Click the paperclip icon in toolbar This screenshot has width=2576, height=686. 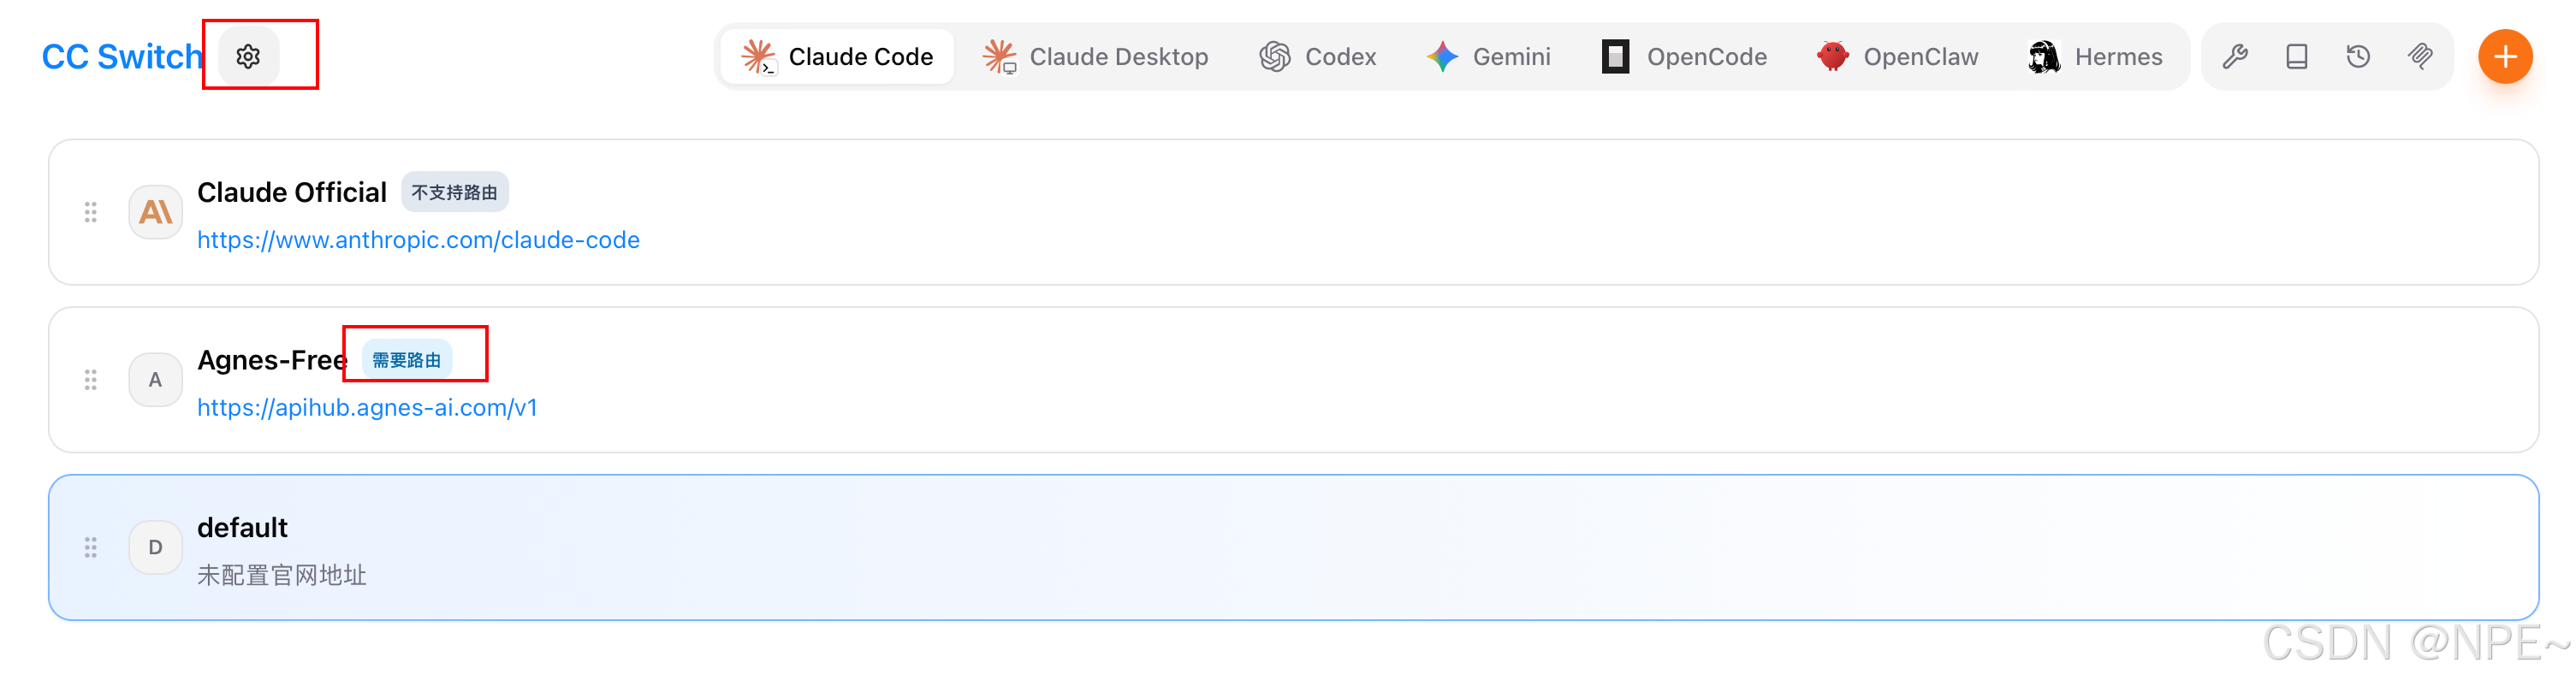pos(2420,57)
